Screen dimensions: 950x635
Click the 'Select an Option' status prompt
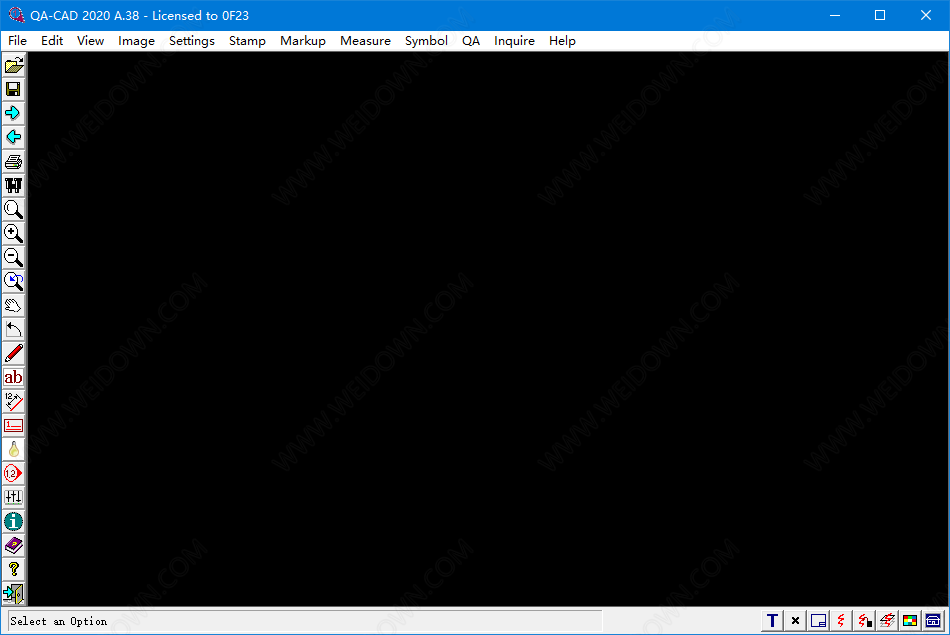(x=59, y=621)
